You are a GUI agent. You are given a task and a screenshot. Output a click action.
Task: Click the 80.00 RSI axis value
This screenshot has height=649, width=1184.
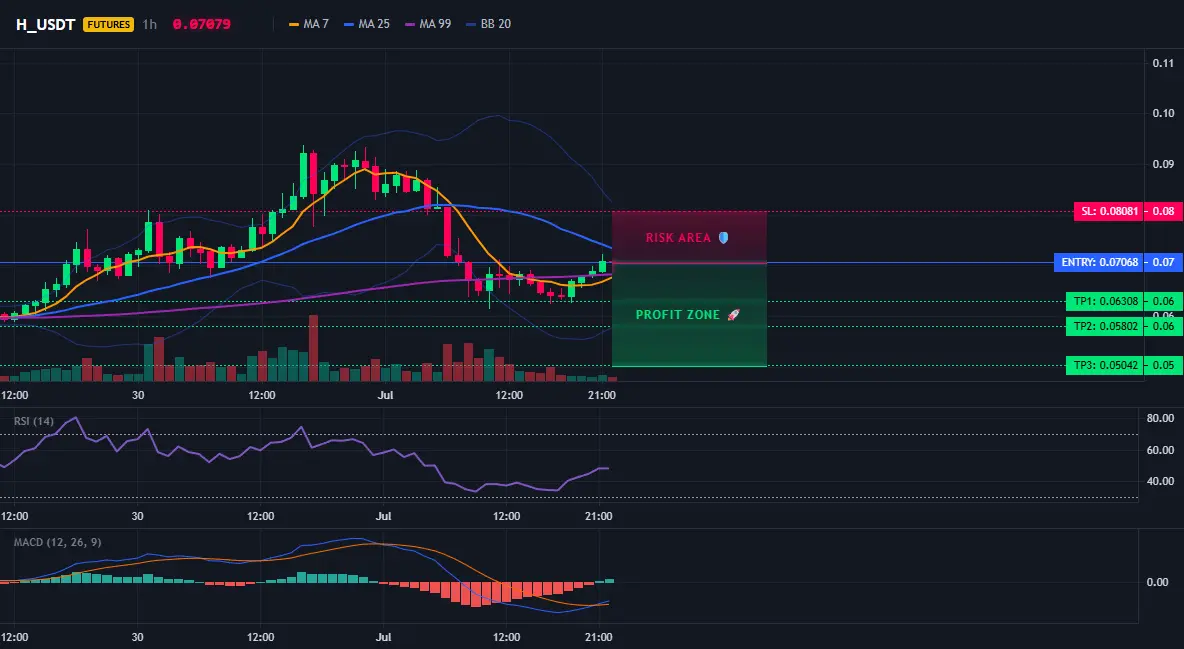point(1160,419)
